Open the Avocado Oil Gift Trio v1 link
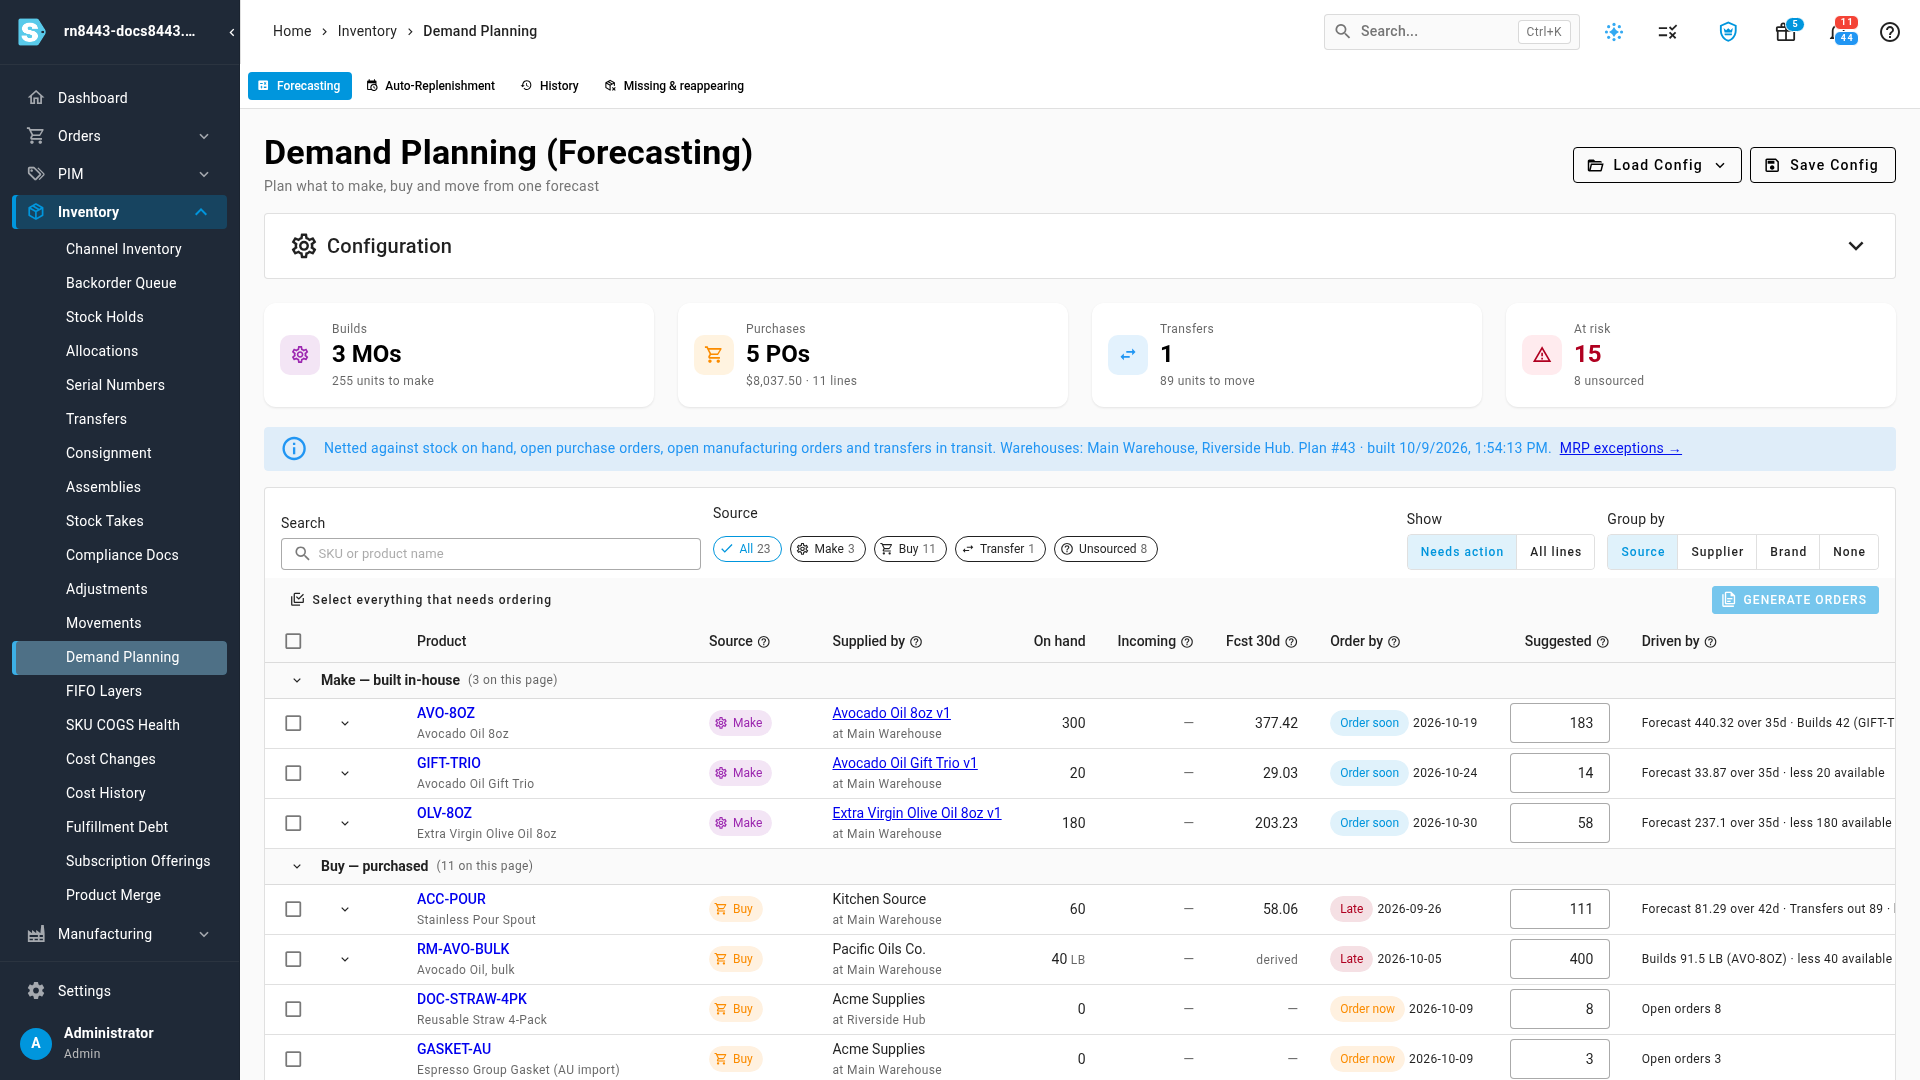This screenshot has width=1920, height=1080. 905,763
